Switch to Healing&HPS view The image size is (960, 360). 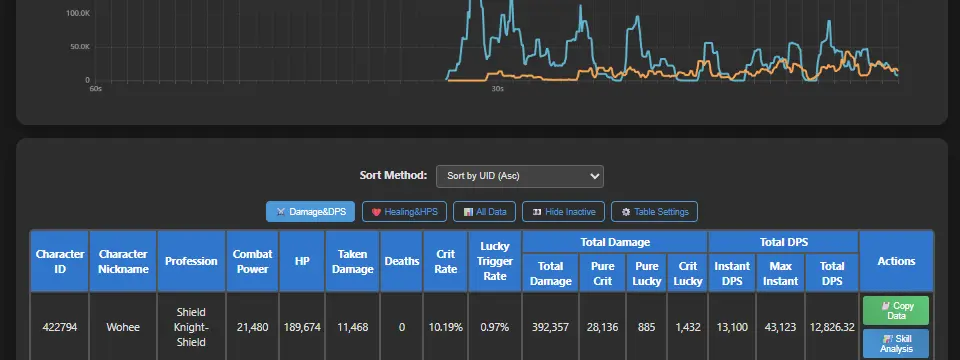[404, 212]
